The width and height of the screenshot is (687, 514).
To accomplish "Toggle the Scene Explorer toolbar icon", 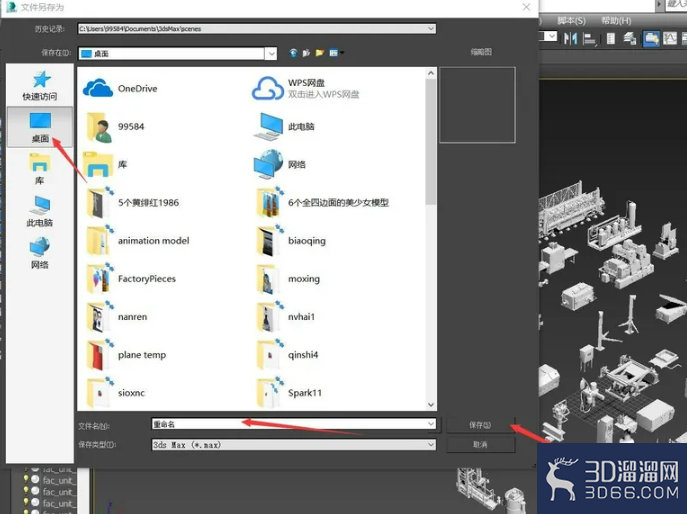I will point(611,39).
